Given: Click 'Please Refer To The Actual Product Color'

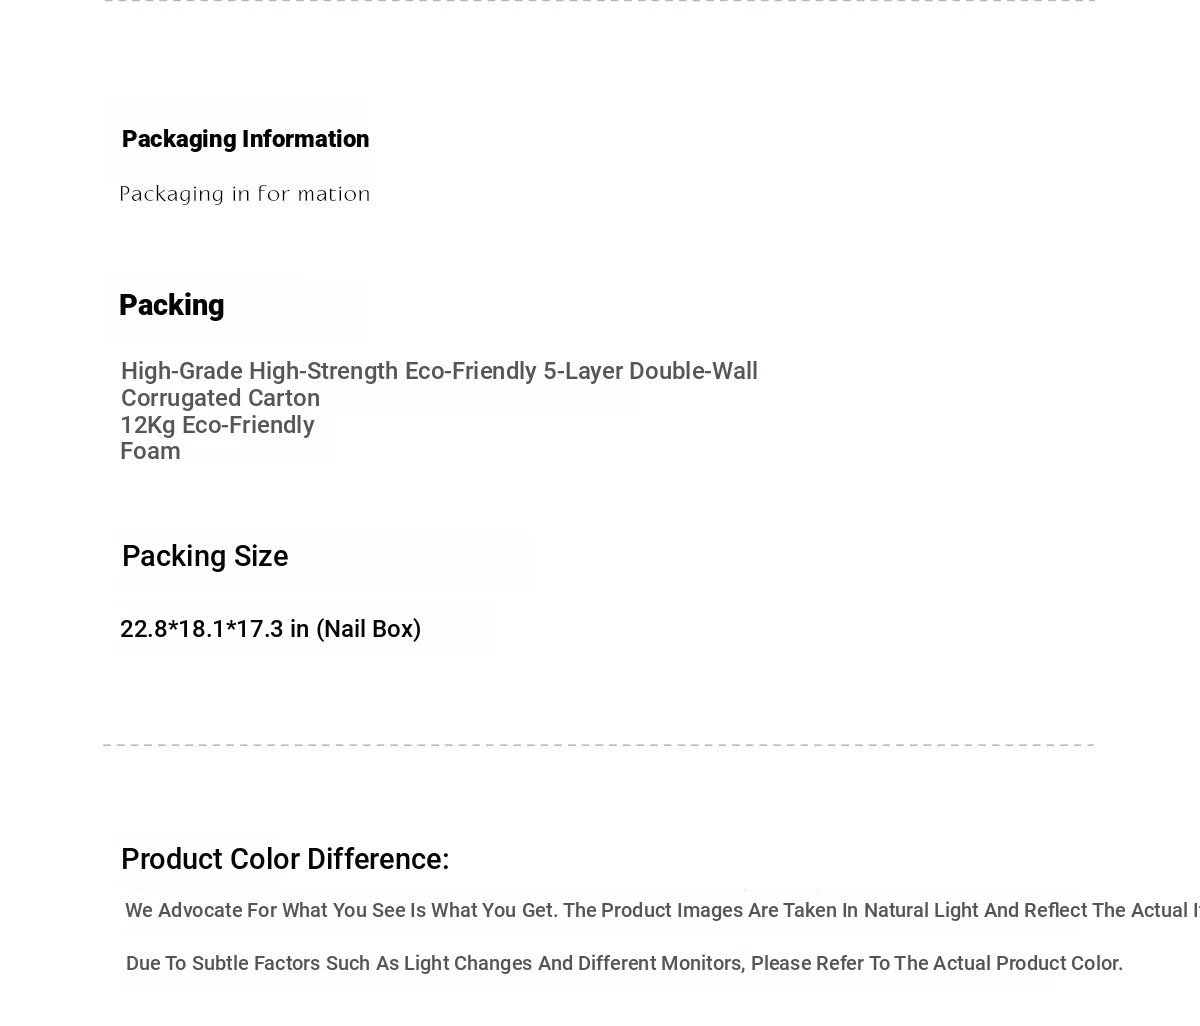Looking at the screenshot, I should (x=936, y=963).
